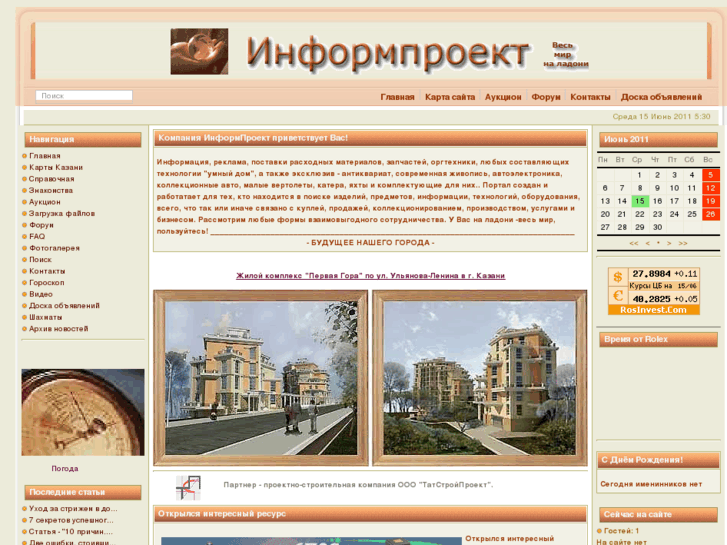
Task: Open Справочная sidebar link
Action: [51, 179]
